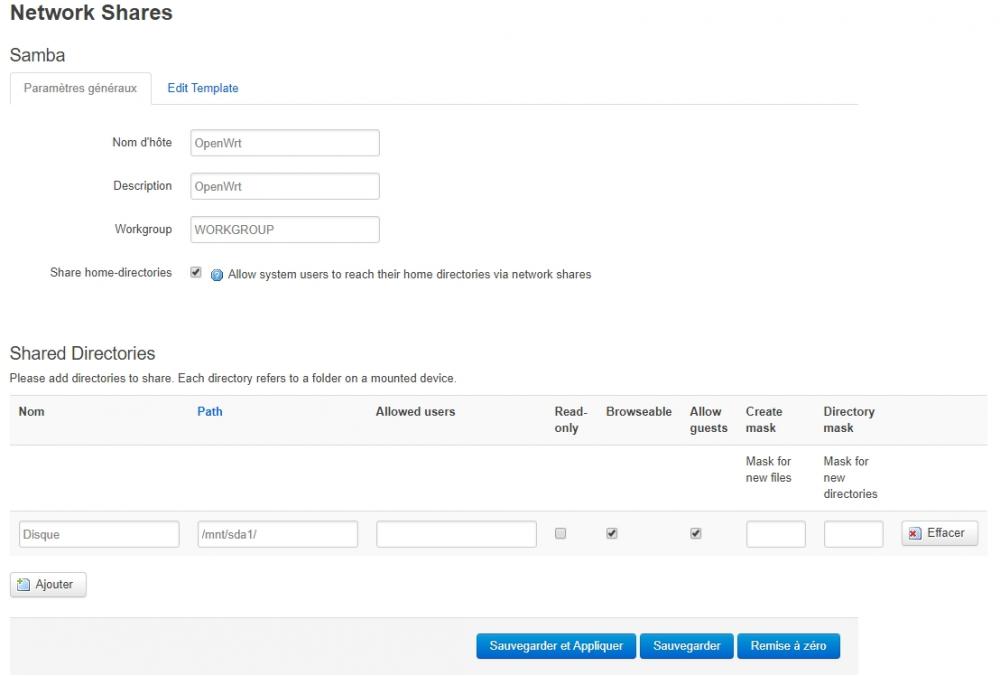
Task: Click the help icon beside Share home-directories
Action: (x=217, y=274)
